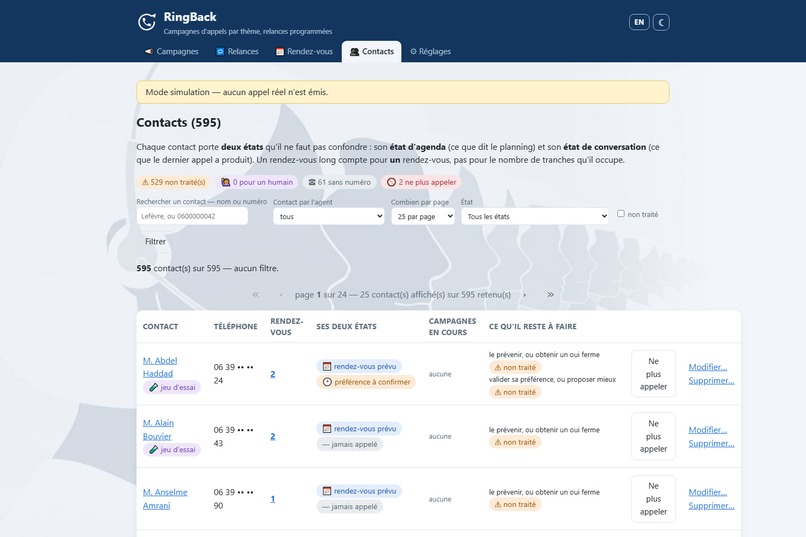Click the 529 non traité(s) badge

(x=174, y=182)
